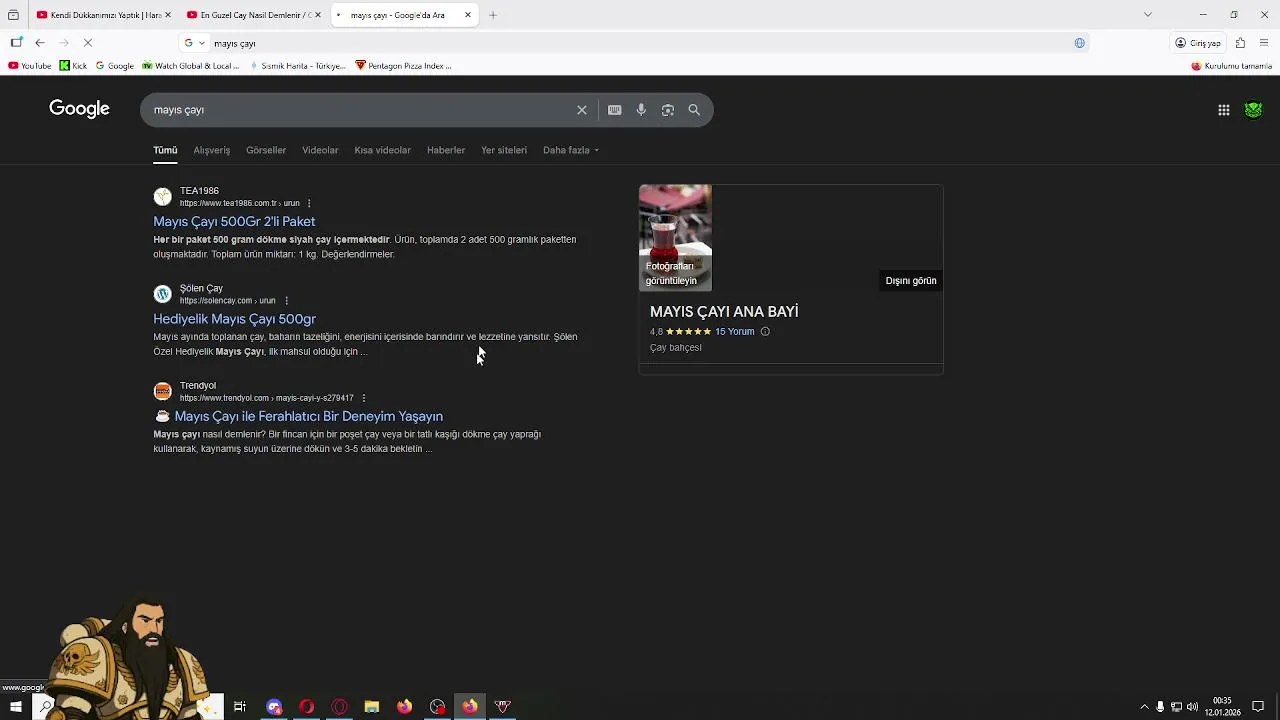
Task: Open Windows notification center
Action: click(x=1258, y=707)
